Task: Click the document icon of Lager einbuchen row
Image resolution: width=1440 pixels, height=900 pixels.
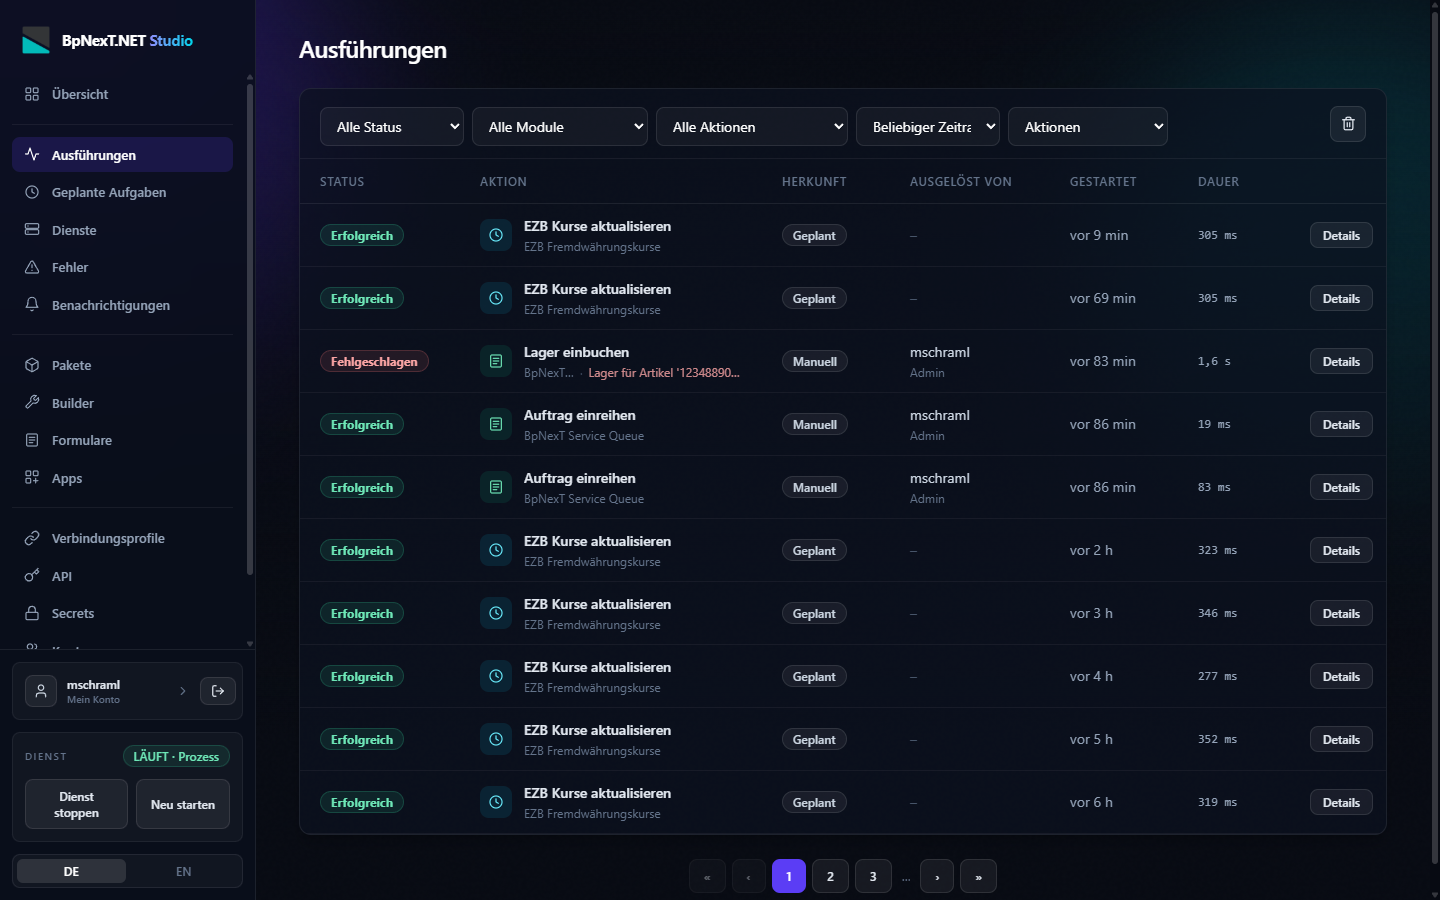Action: pos(496,361)
